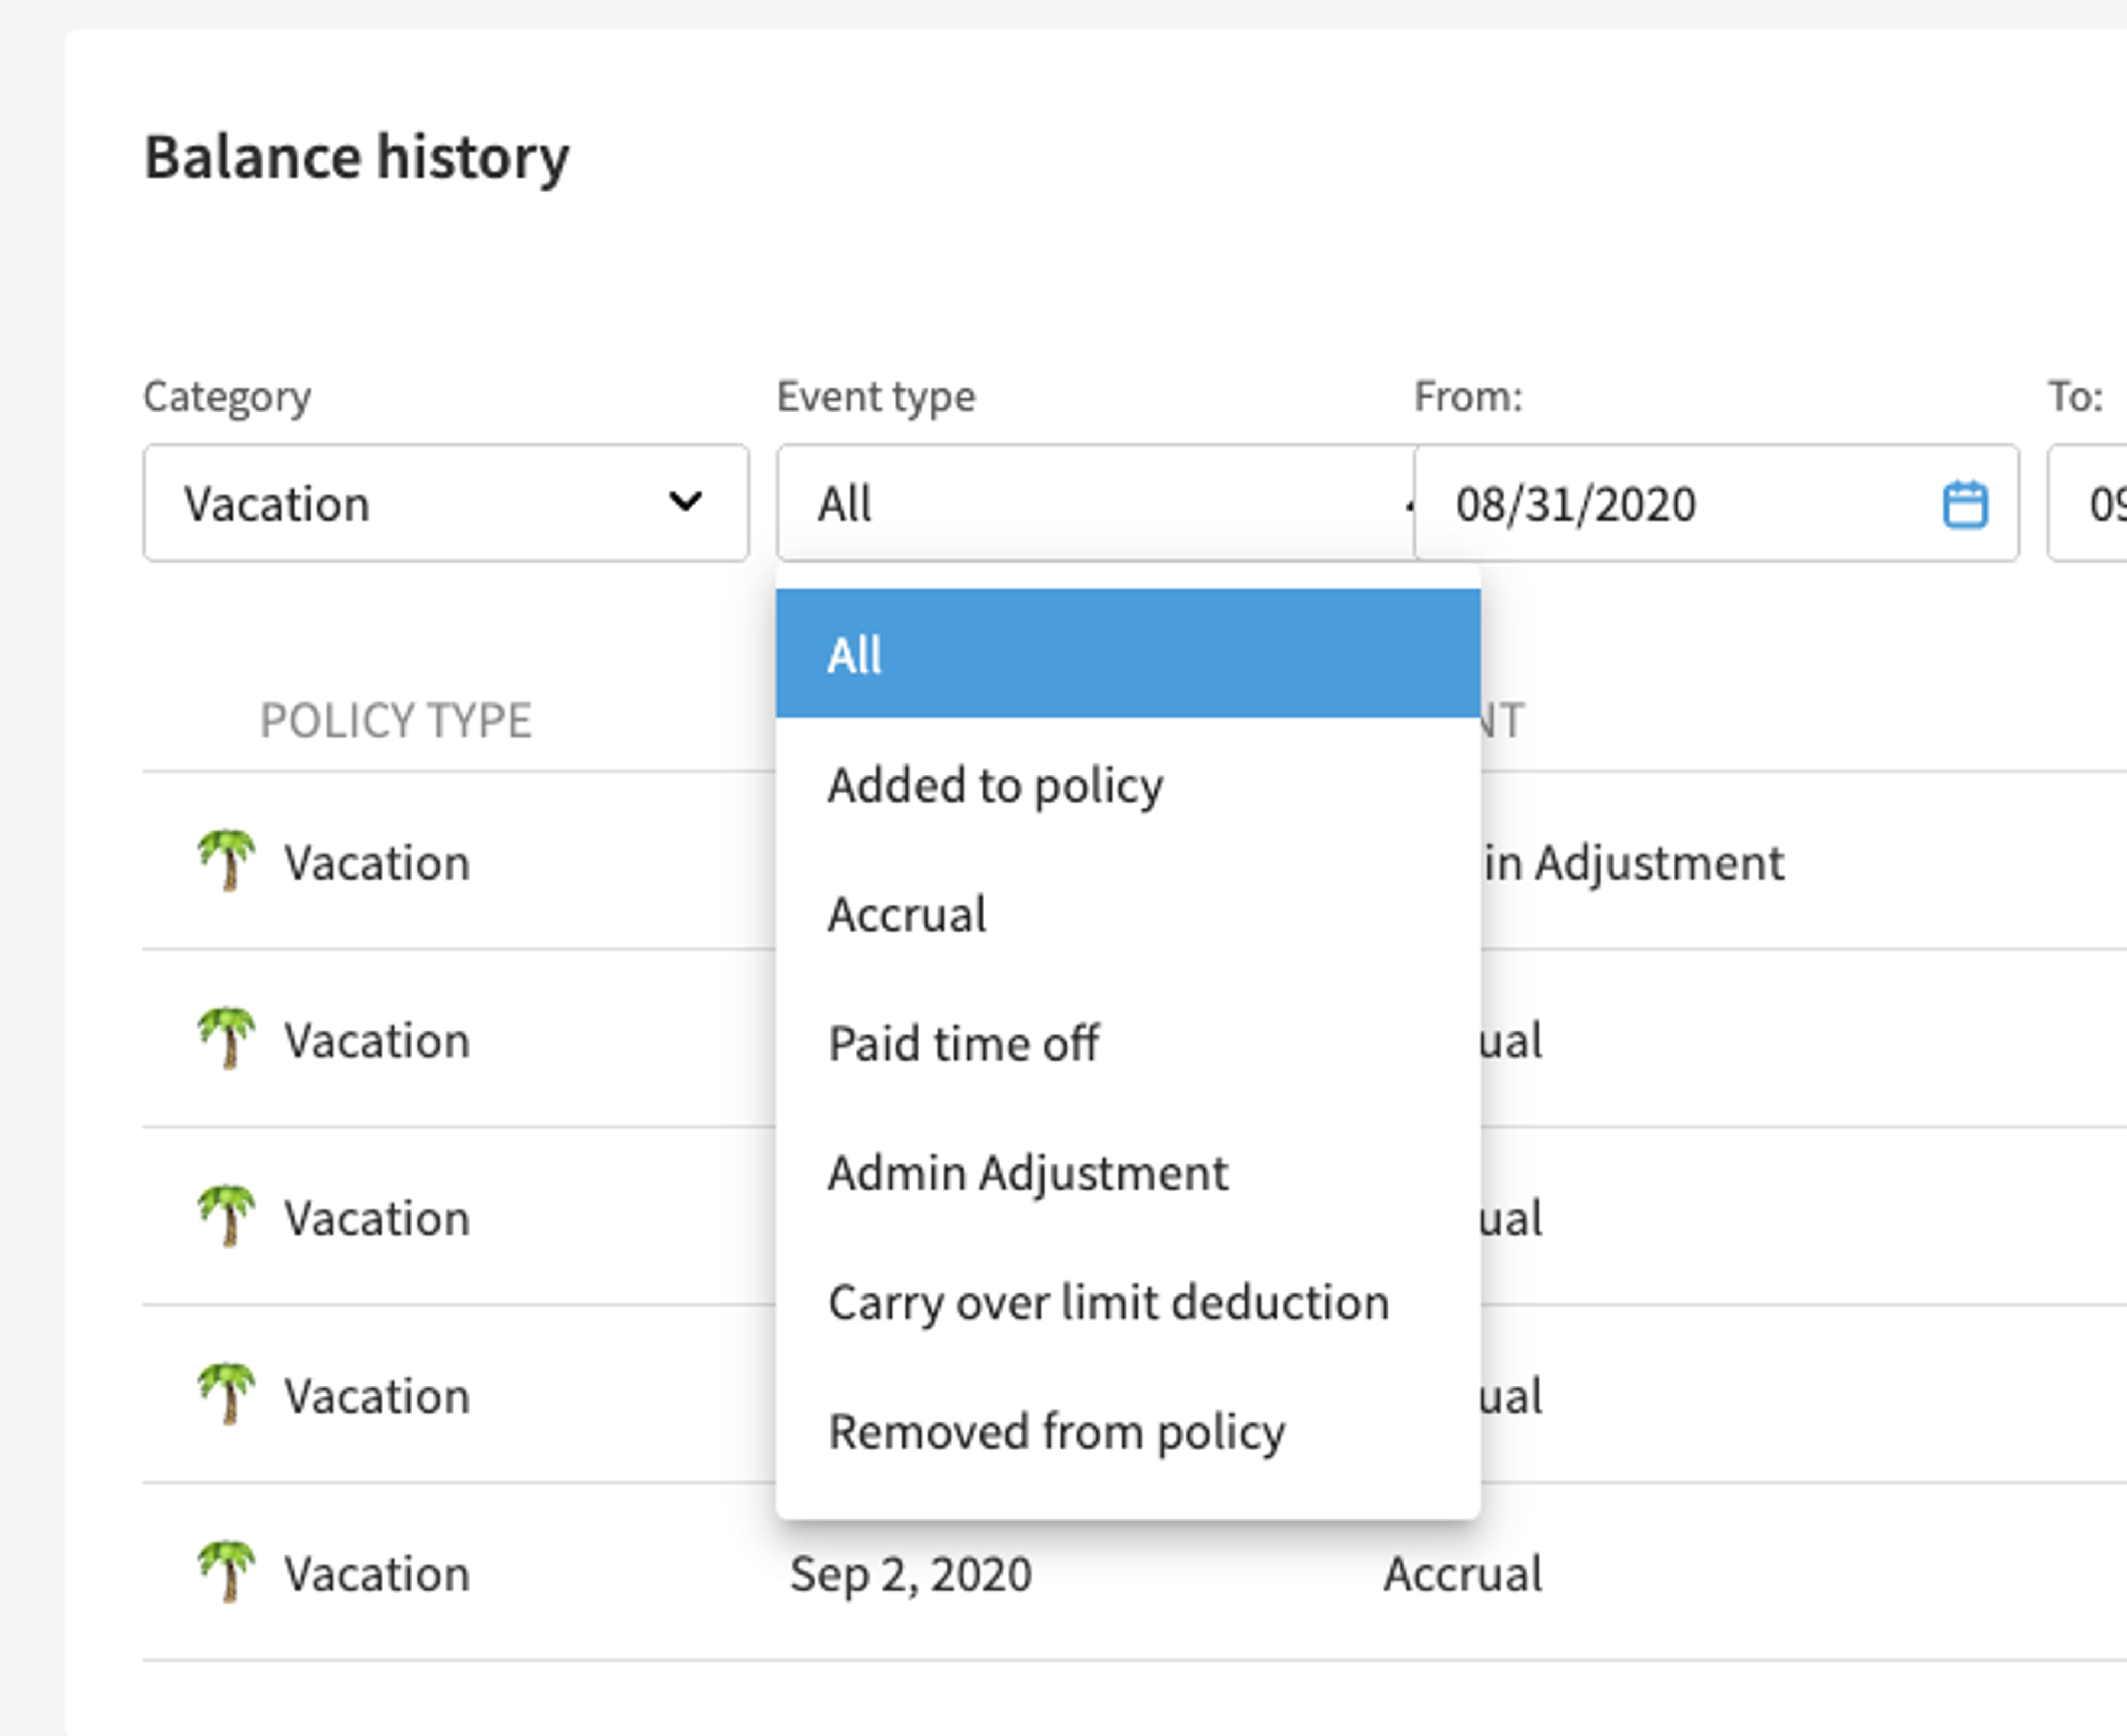Click the Sep 2, 2020 Accrual row
This screenshot has width=2127, height=1736.
[x=1134, y=1573]
